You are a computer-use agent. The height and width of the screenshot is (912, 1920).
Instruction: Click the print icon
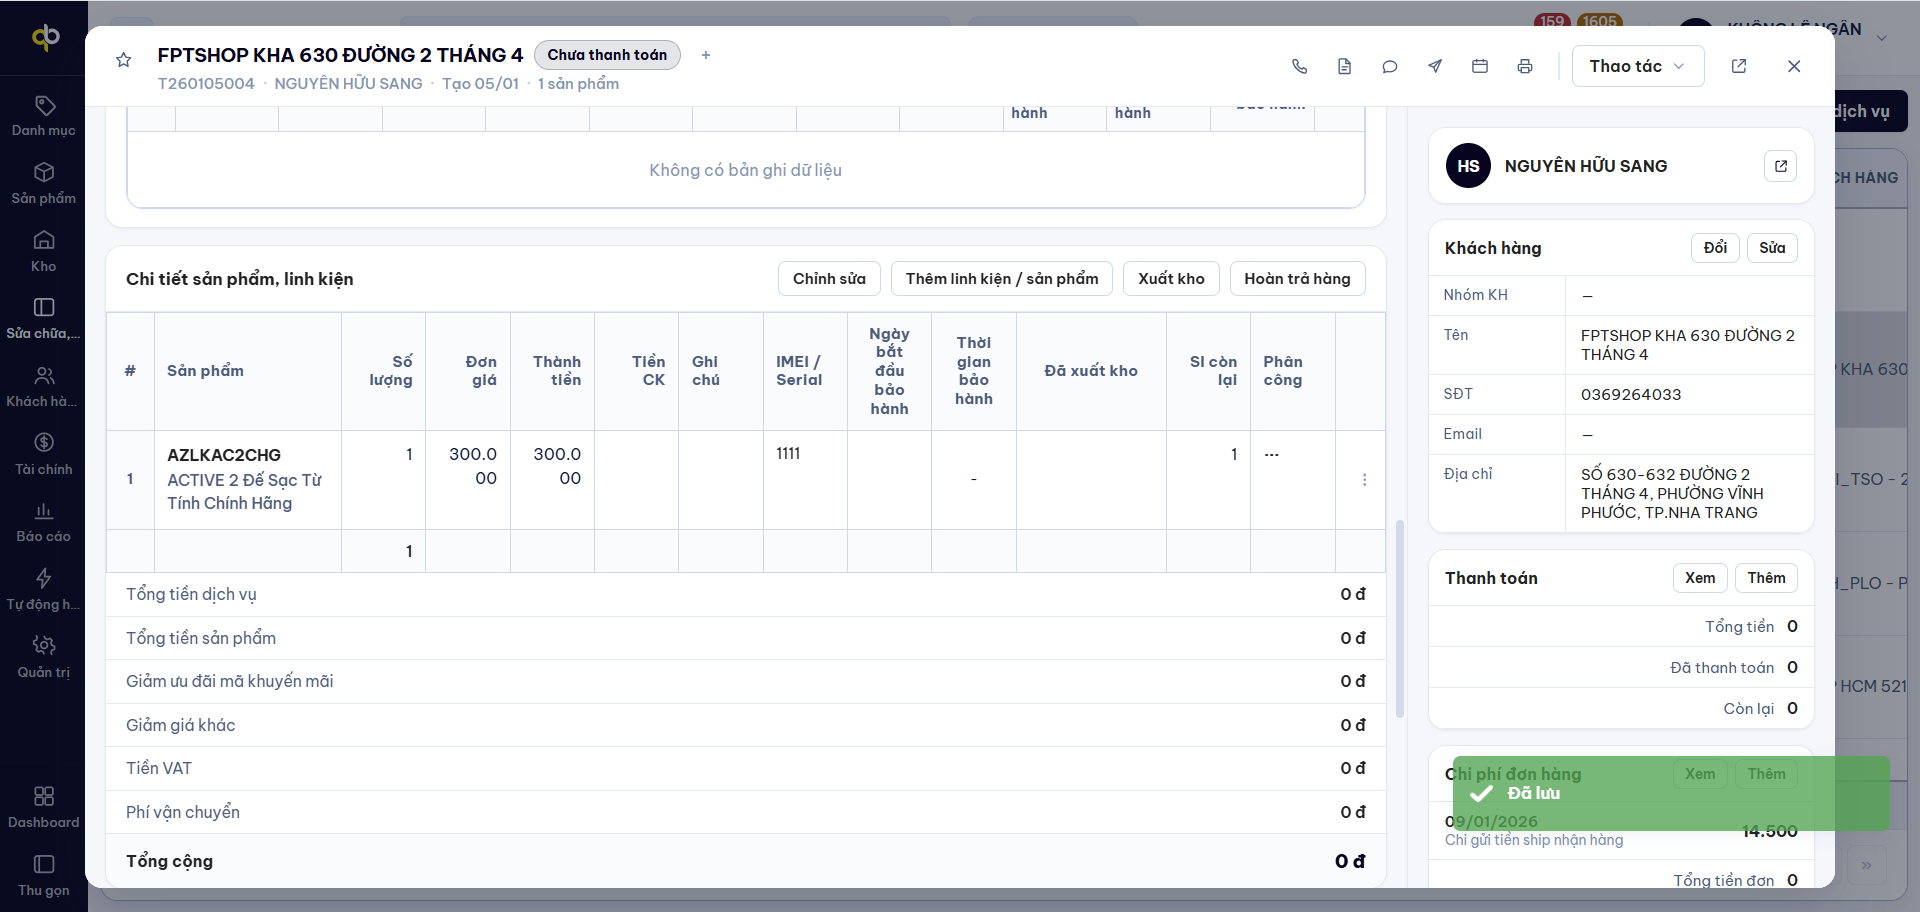(1525, 66)
